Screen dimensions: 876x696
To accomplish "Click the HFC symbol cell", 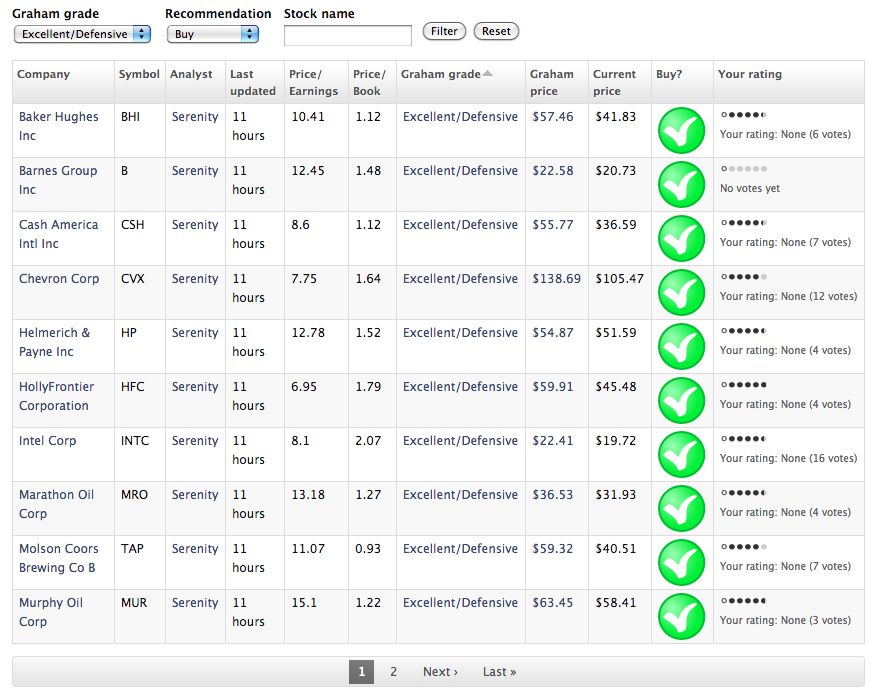I will pos(133,387).
